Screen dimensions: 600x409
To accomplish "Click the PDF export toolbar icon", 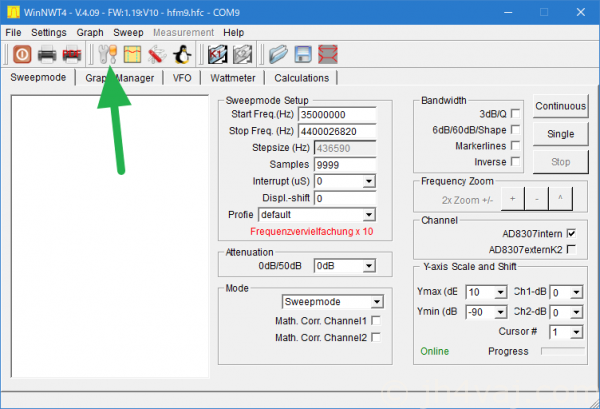I will (72, 54).
